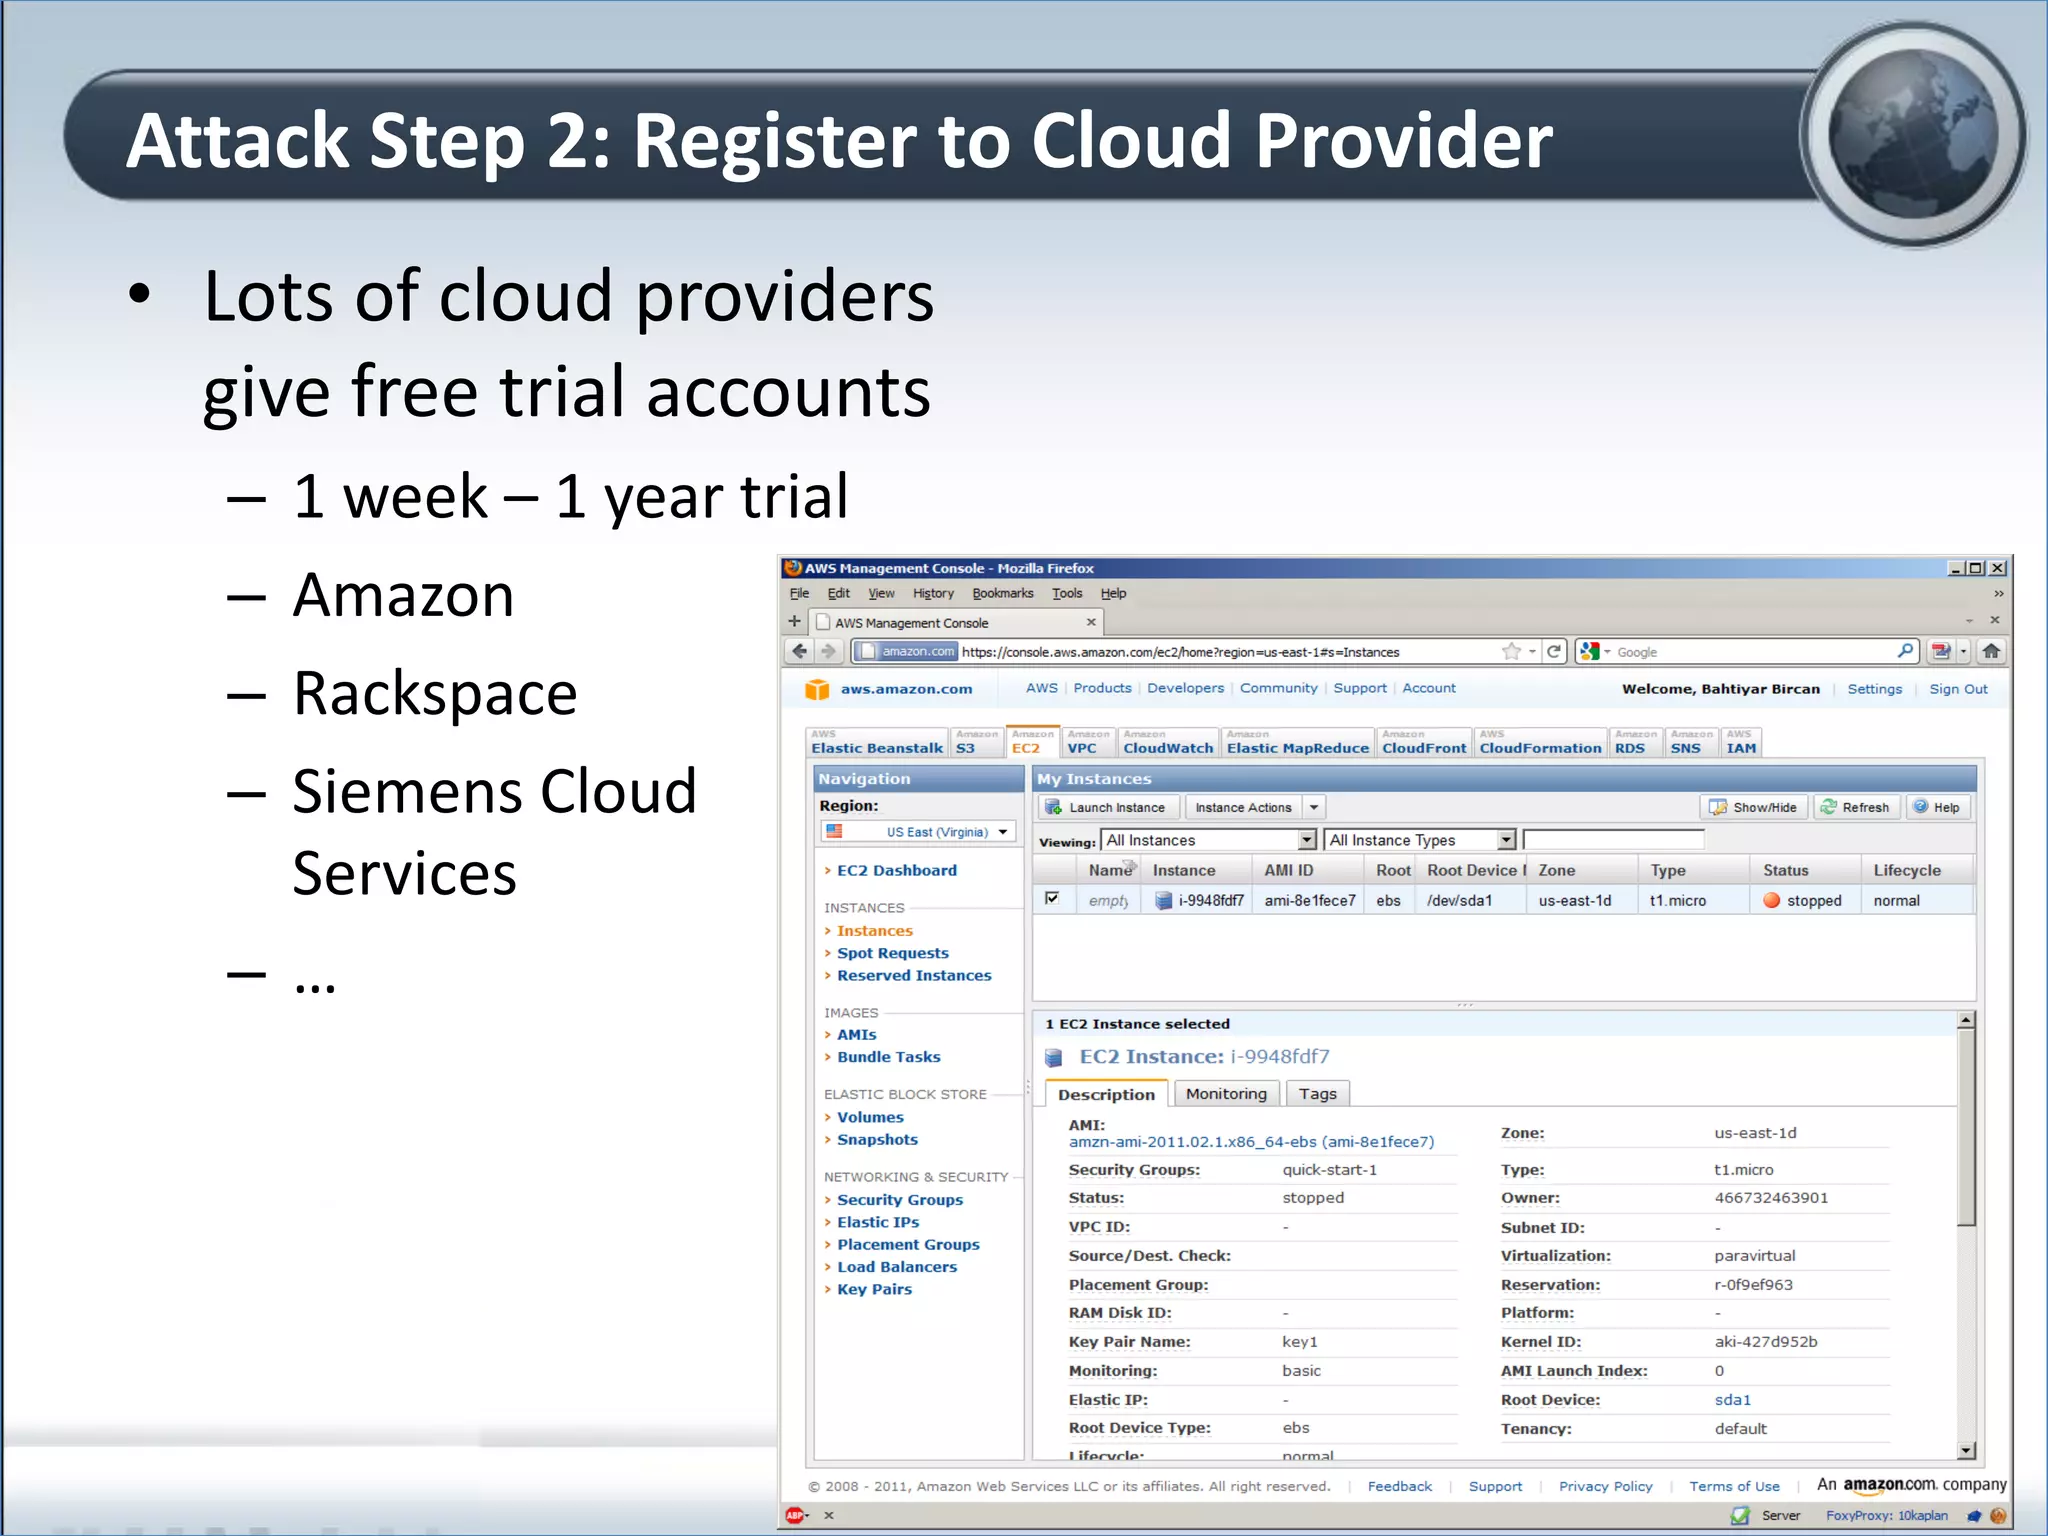
Task: Click the Refresh button
Action: (1856, 807)
